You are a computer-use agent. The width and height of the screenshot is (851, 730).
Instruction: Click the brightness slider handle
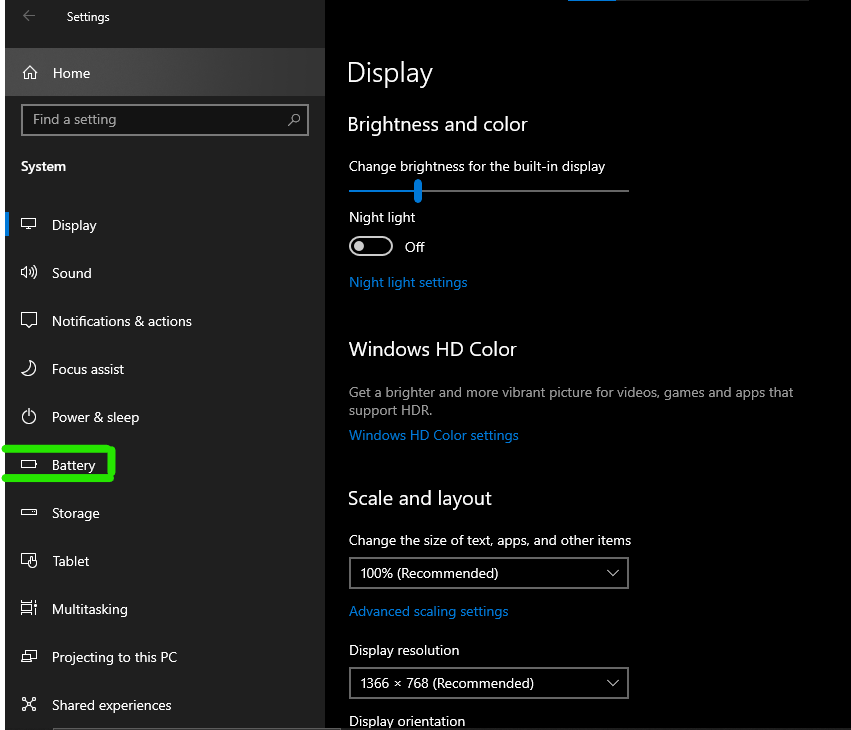tap(418, 191)
